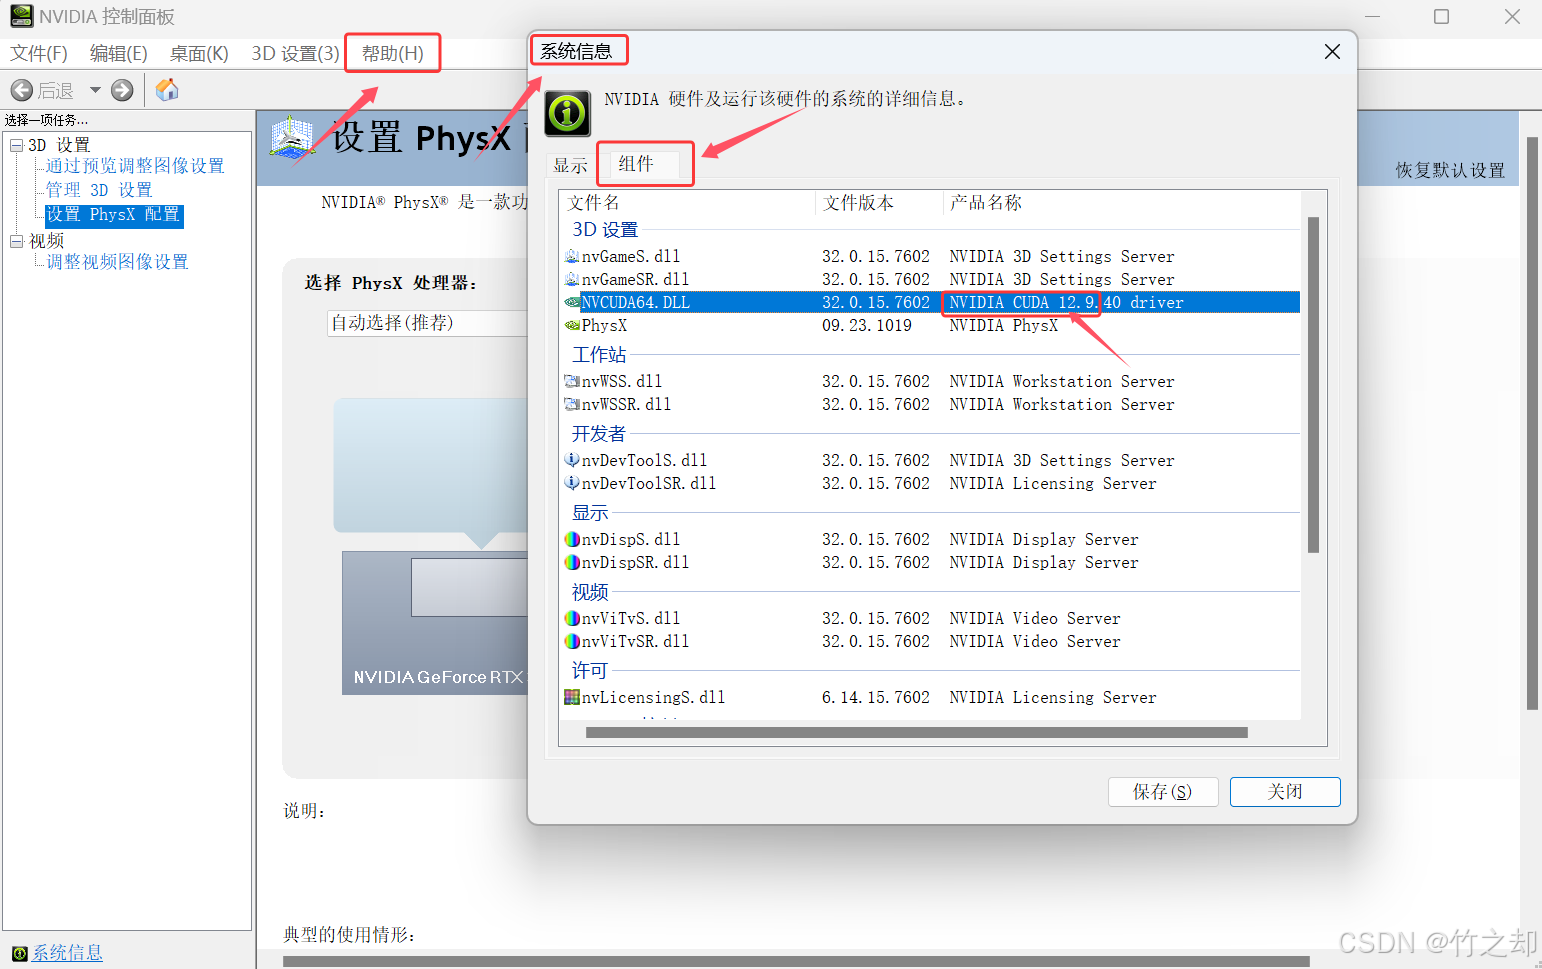Click the 开发者 group header
This screenshot has width=1542, height=969.
(599, 434)
